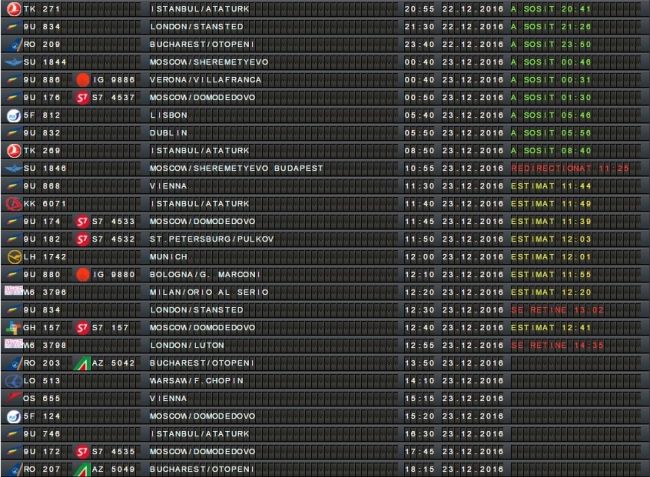Click the Tarom logo beside RO 203
The height and width of the screenshot is (477, 650).
pyautogui.click(x=15, y=363)
